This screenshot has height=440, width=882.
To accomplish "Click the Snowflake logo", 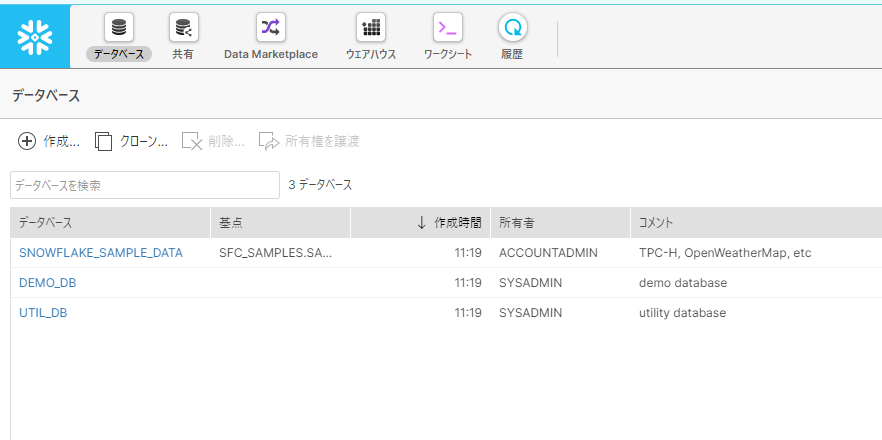I will coord(35,37).
